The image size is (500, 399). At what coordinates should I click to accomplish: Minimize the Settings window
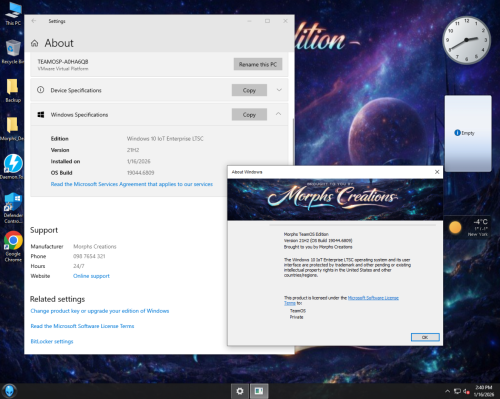249,21
